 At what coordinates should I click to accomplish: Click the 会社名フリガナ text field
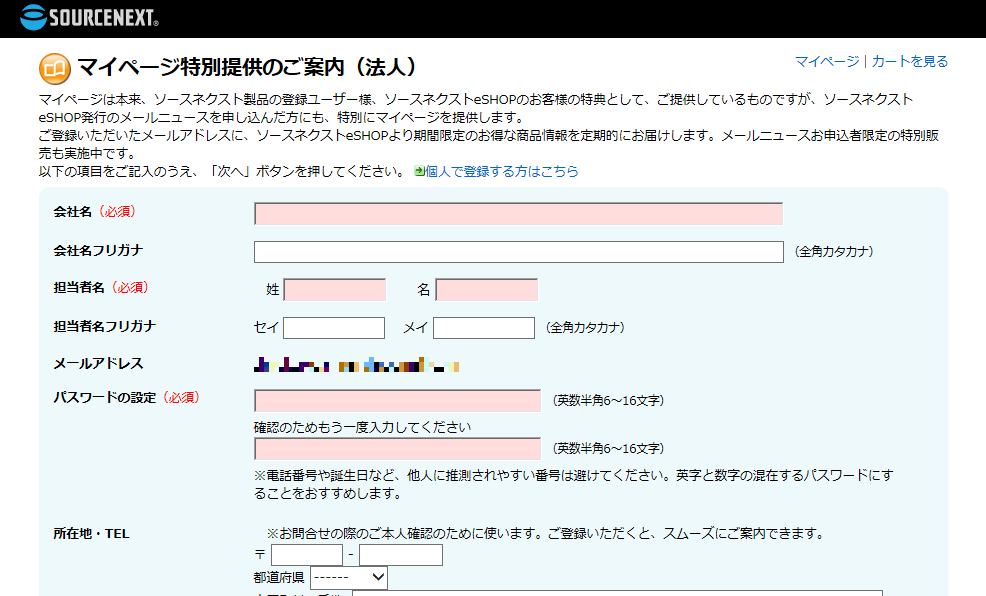518,252
